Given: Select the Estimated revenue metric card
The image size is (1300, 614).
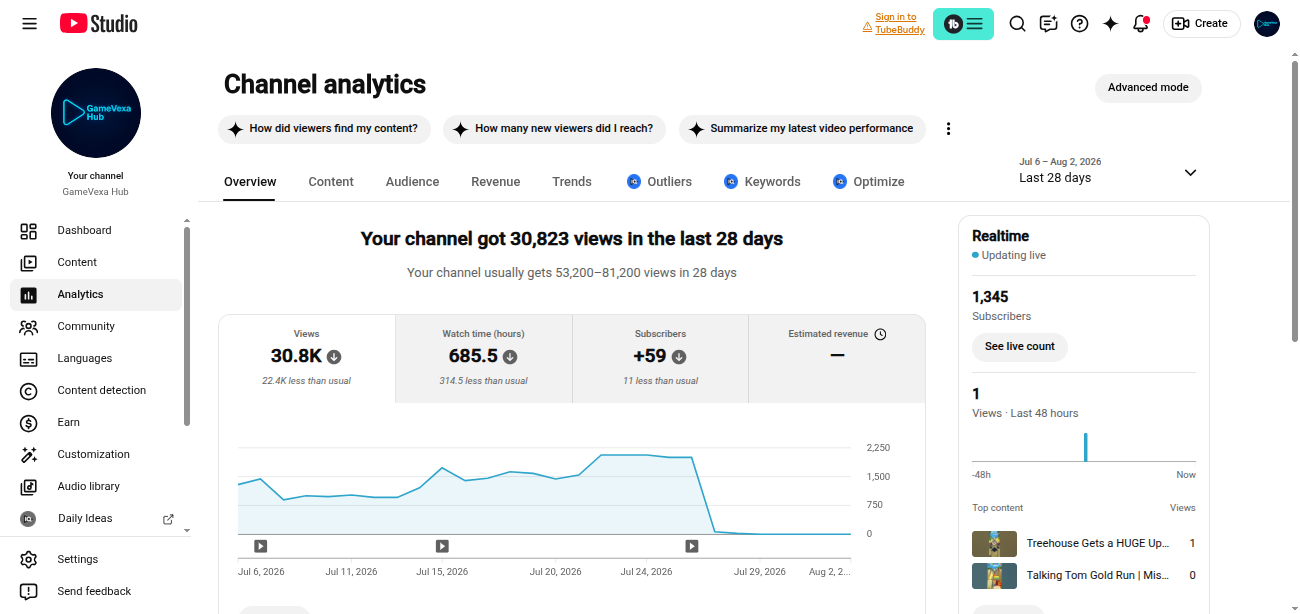Looking at the screenshot, I should (837, 359).
